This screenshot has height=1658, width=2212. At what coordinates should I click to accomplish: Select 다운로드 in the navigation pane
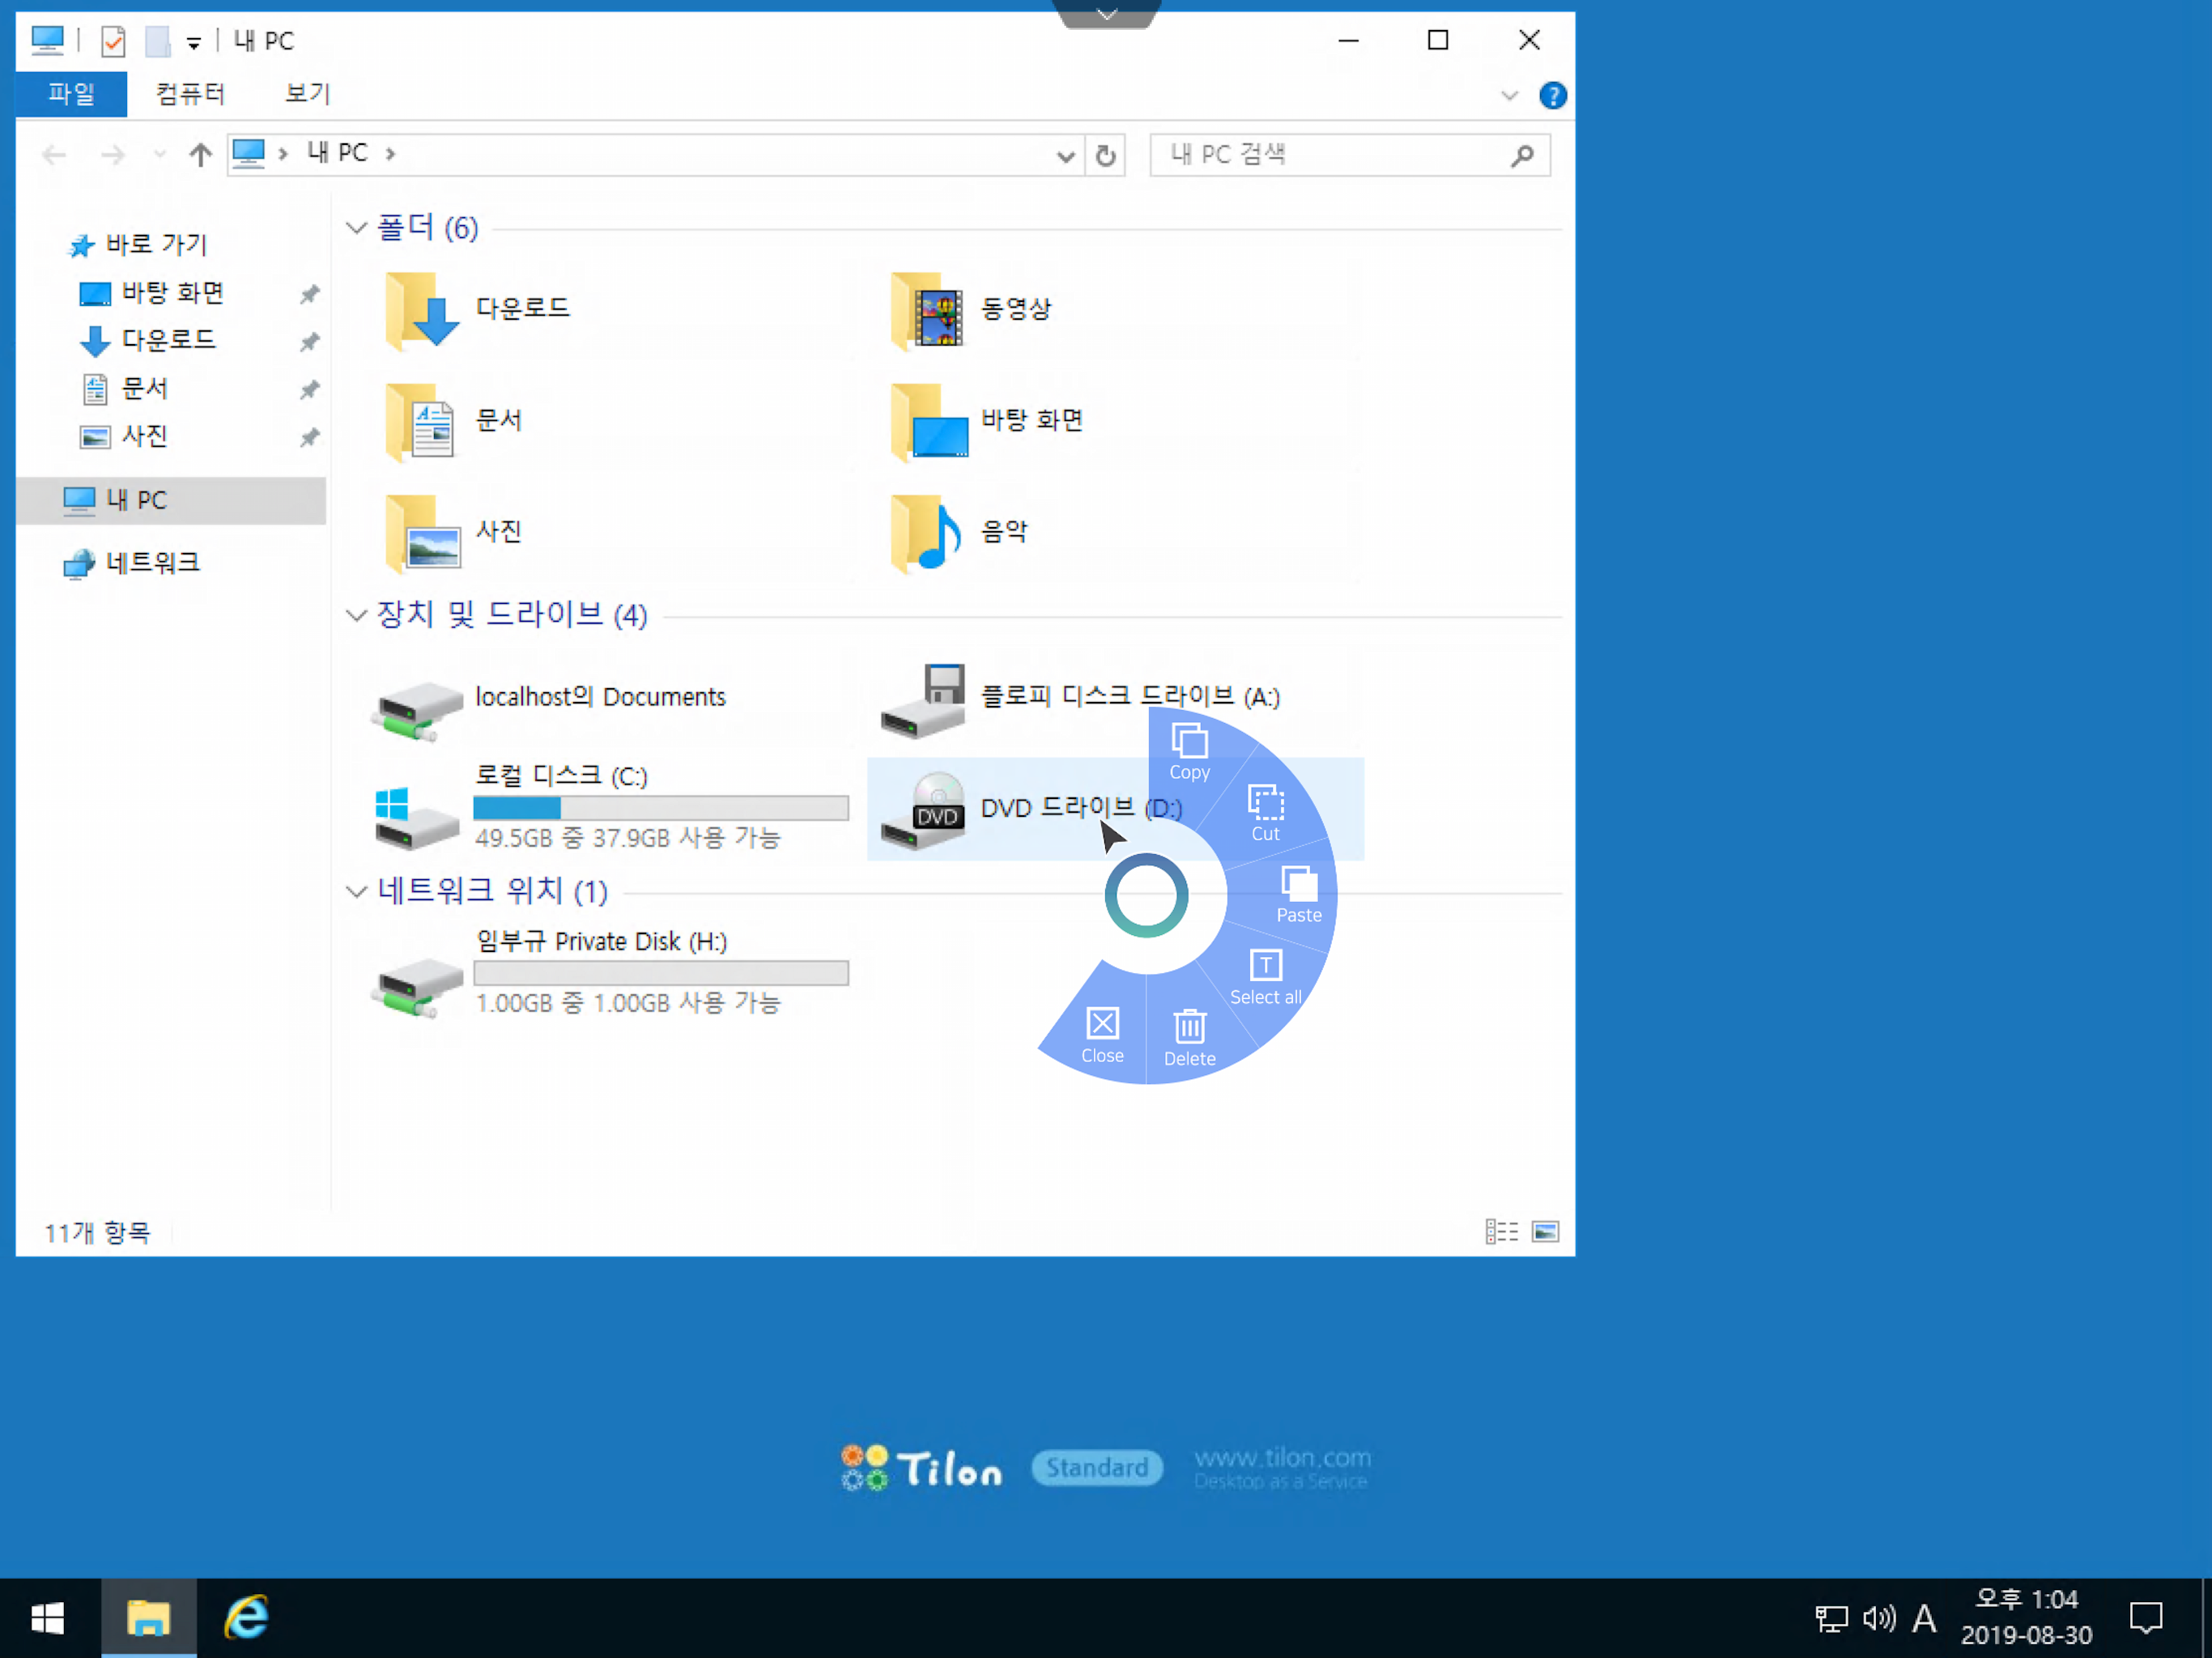(x=168, y=341)
